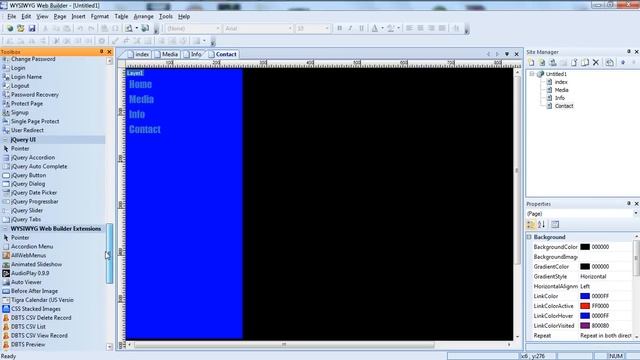Open the Tools menu

[x=166, y=16]
